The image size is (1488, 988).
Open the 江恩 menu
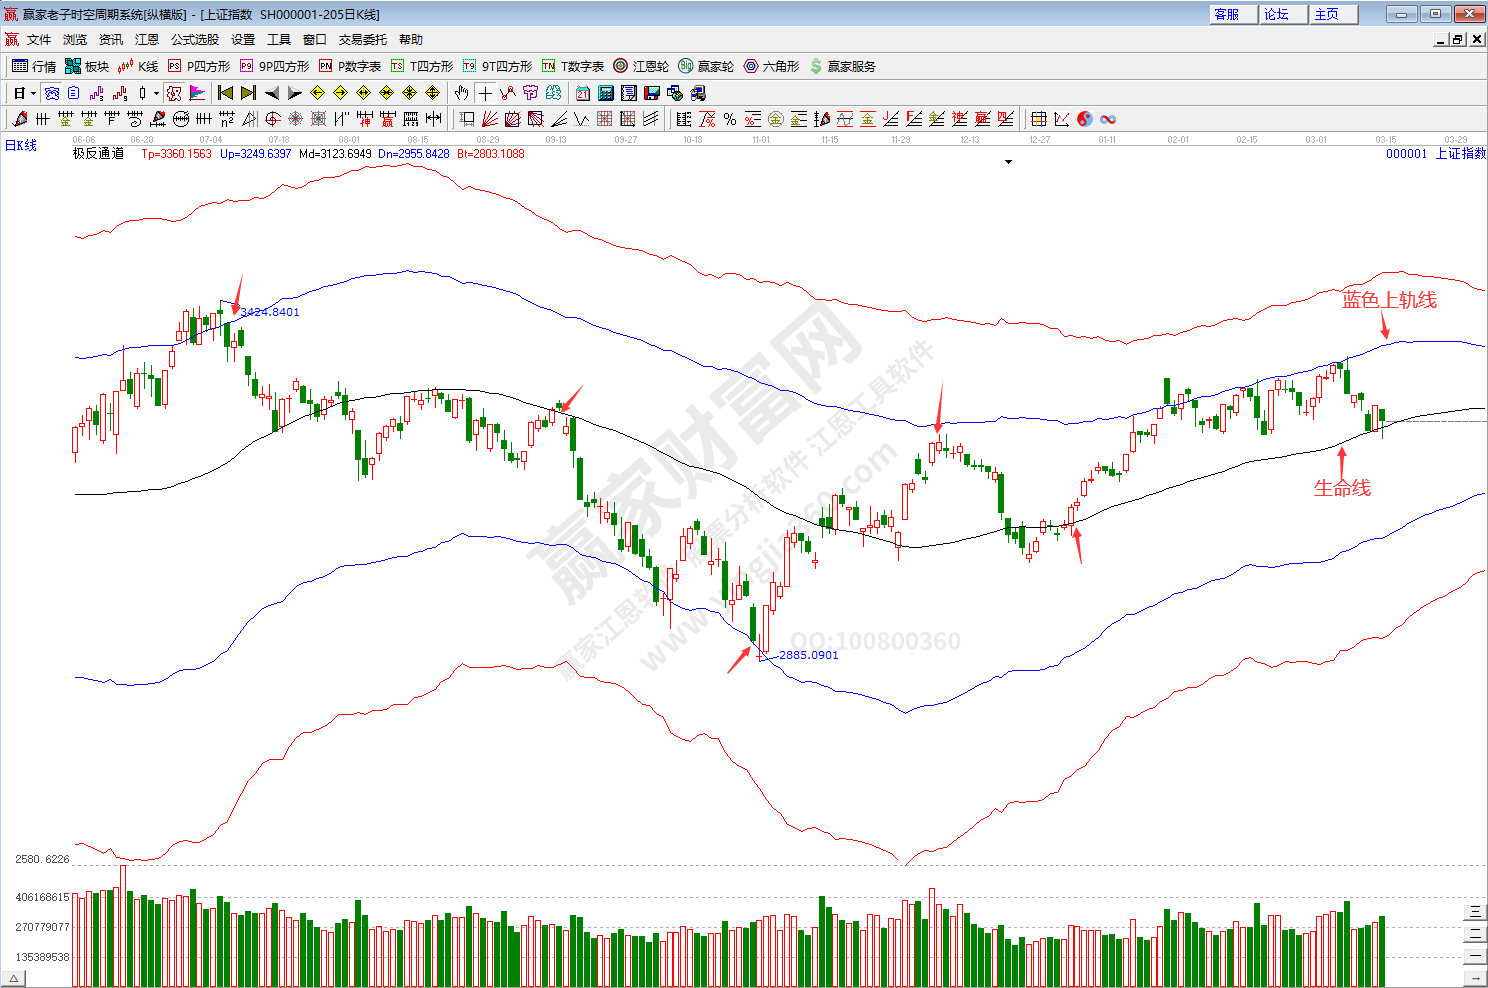[x=147, y=40]
